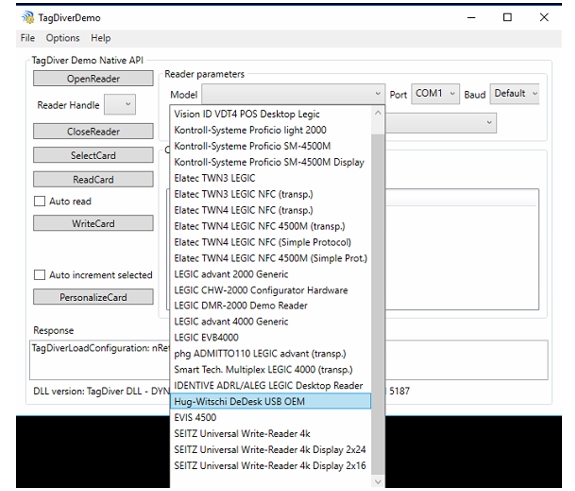Select SEITZ Universal Write-Reader 4k Display 2x24
The image size is (575, 491).
271,450
